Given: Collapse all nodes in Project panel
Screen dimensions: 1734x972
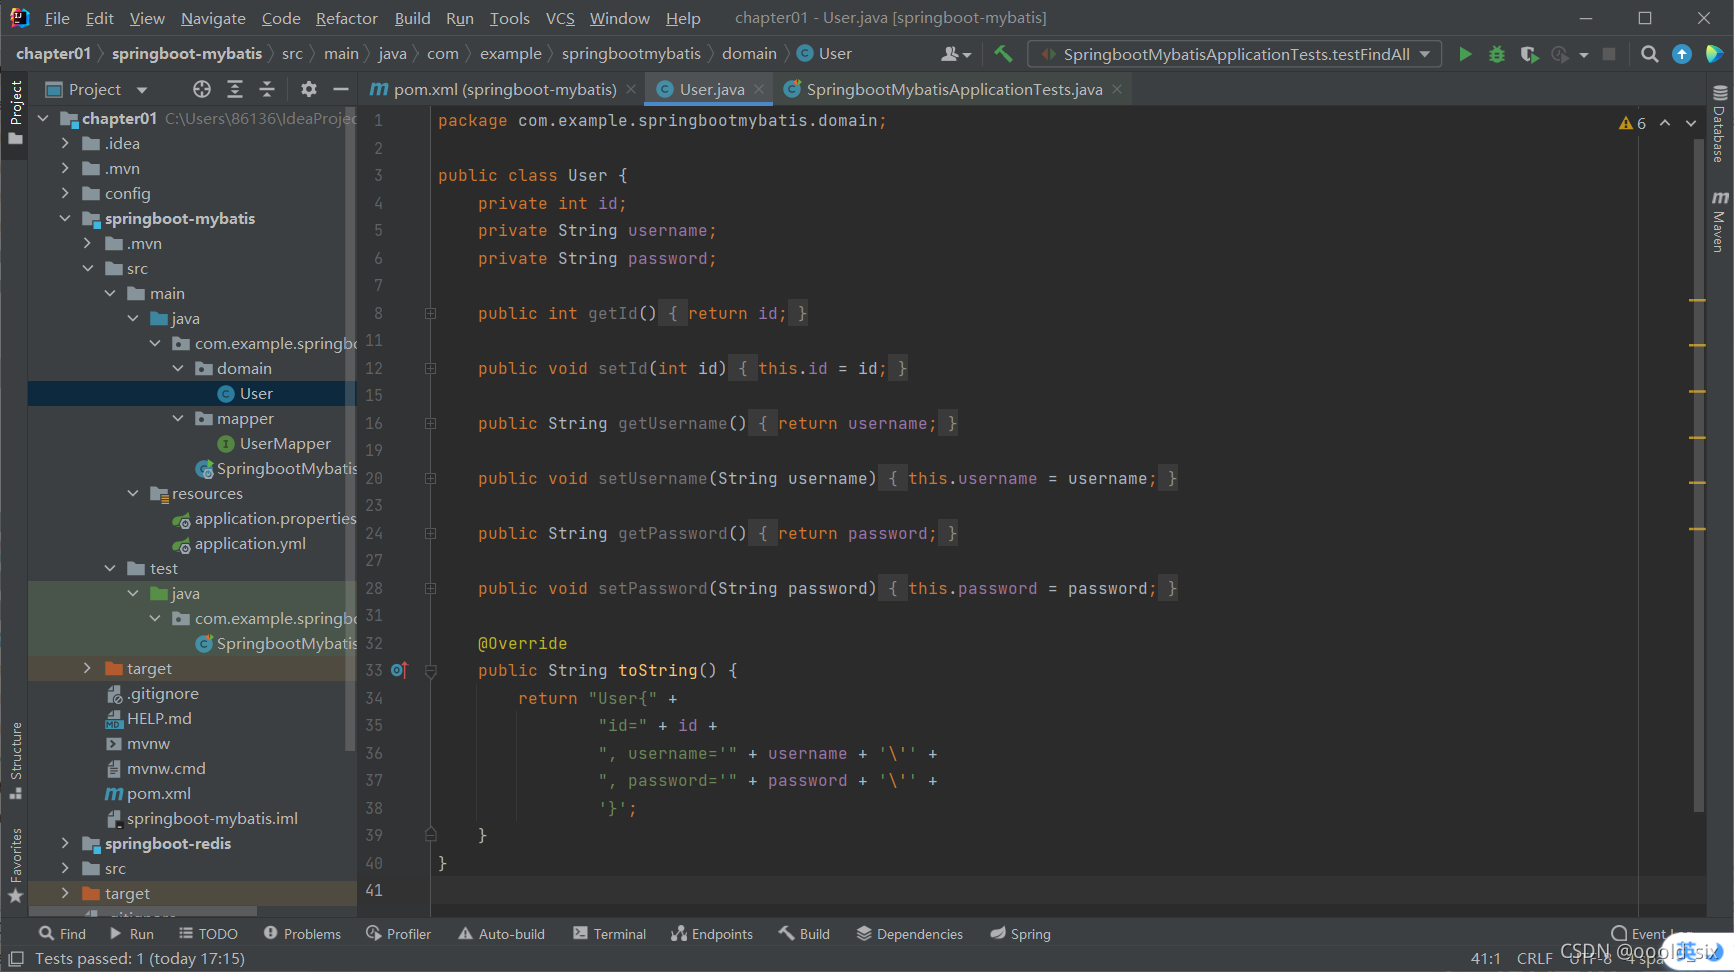Looking at the screenshot, I should coord(267,89).
